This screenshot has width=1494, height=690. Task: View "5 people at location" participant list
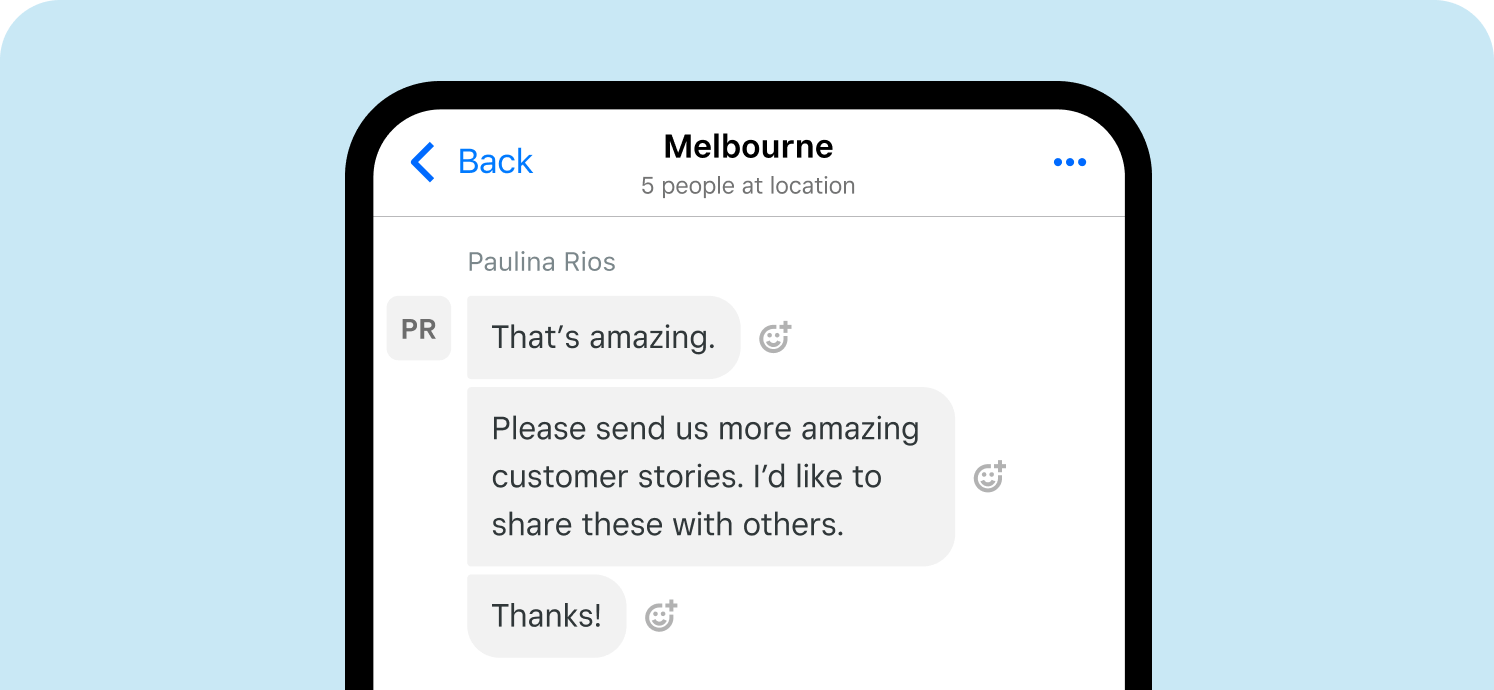point(748,185)
